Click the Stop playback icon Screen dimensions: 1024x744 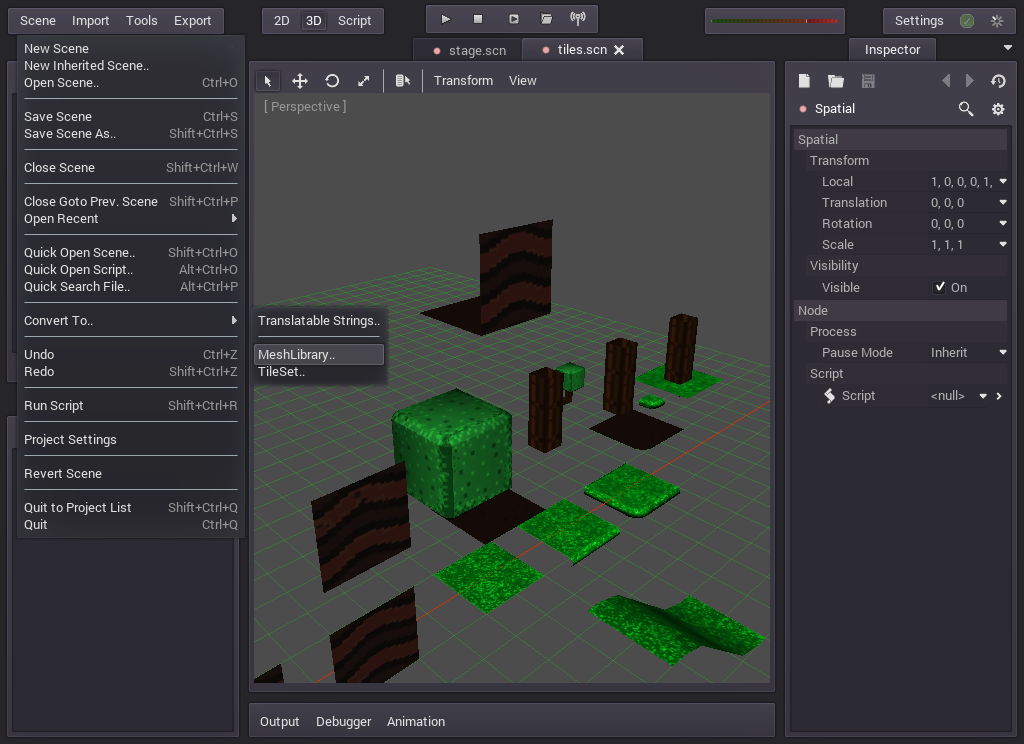click(478, 19)
